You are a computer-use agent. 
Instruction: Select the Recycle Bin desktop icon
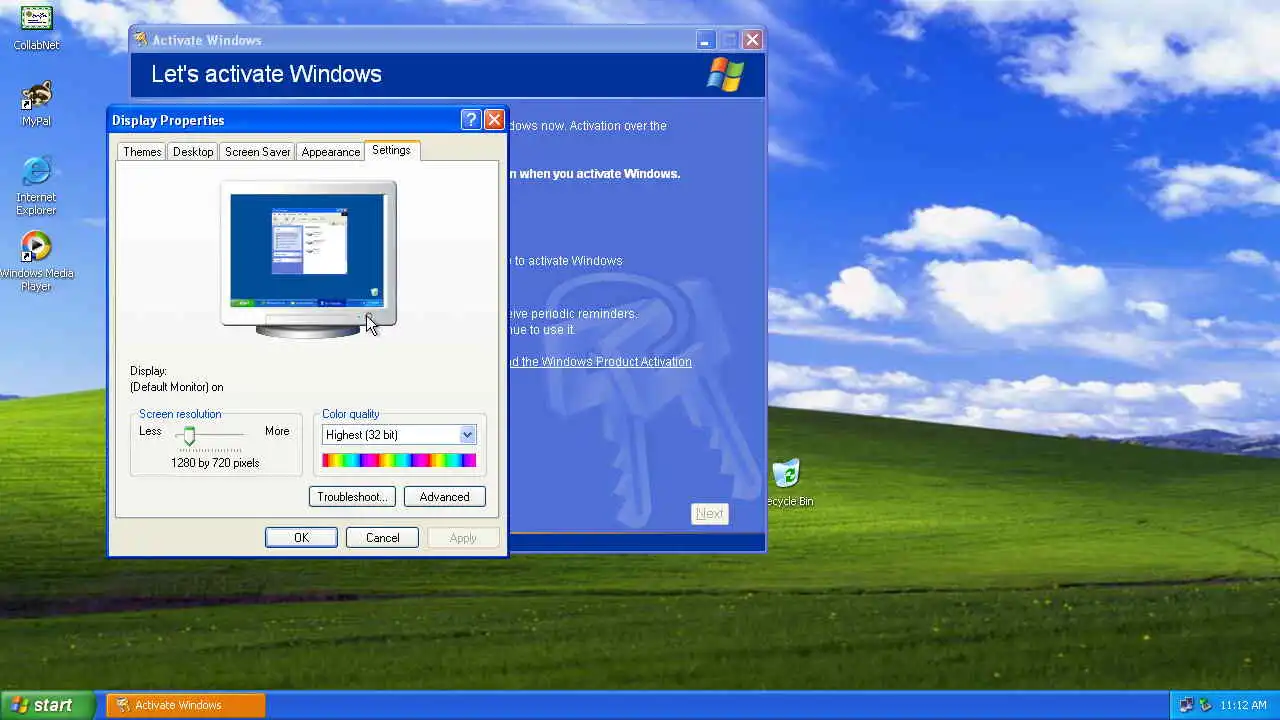[x=788, y=482]
